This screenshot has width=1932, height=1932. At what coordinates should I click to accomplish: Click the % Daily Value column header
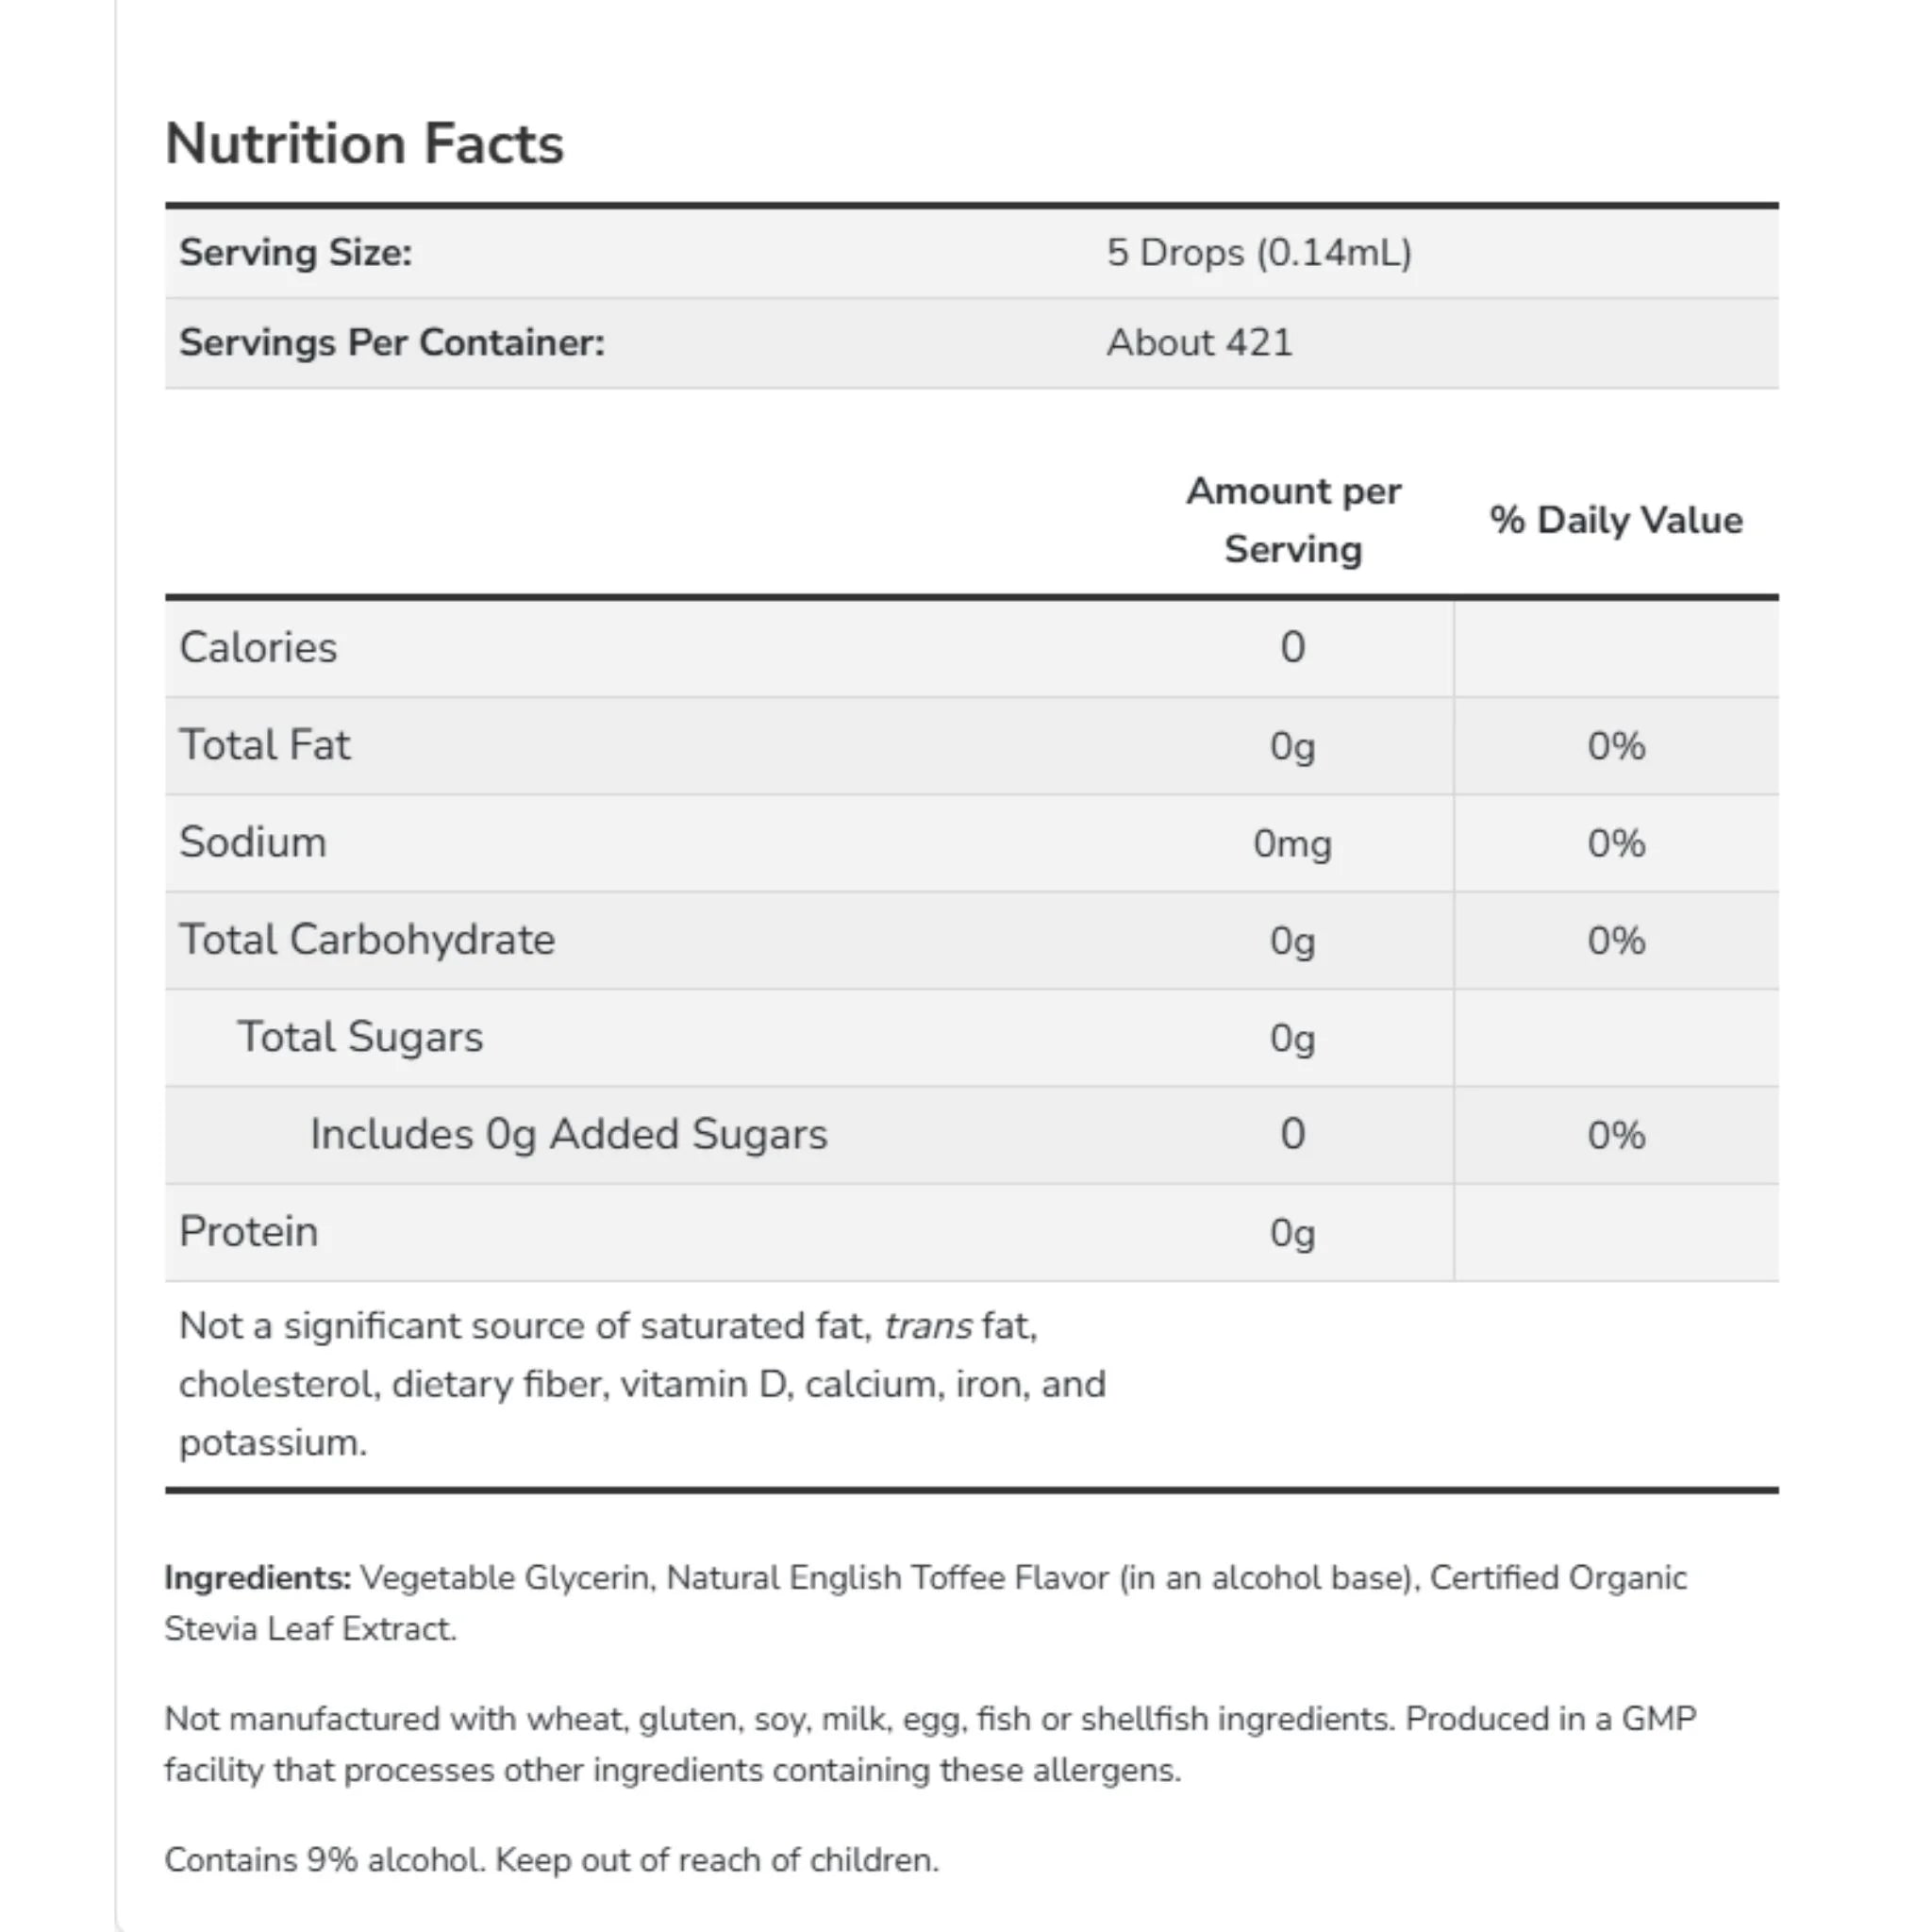[1616, 520]
